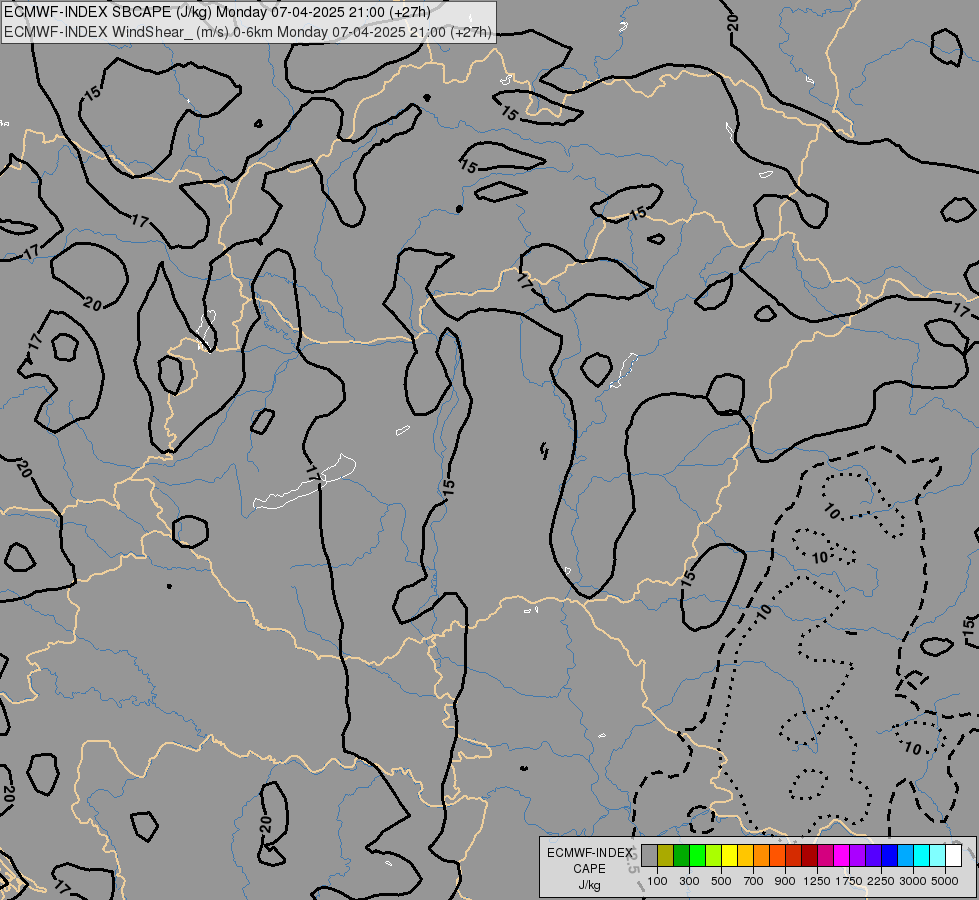Select the bright green legend swatch

697,855
